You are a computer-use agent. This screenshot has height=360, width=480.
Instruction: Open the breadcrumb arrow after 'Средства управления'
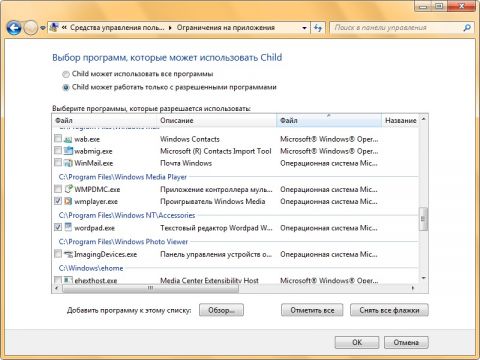[x=170, y=28]
